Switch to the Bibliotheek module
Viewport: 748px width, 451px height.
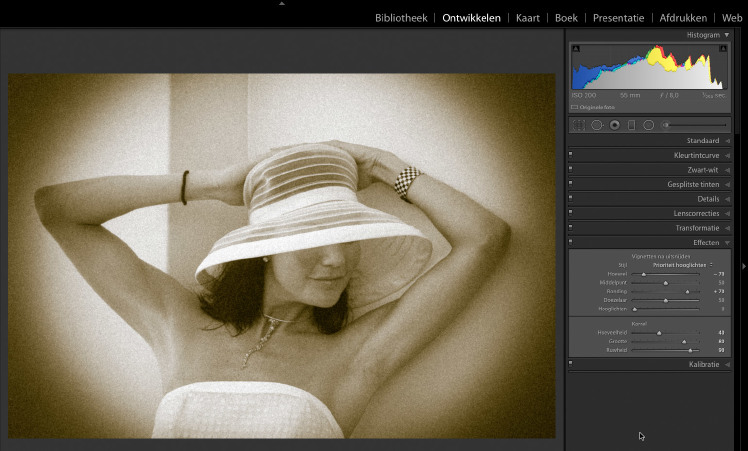tap(401, 18)
